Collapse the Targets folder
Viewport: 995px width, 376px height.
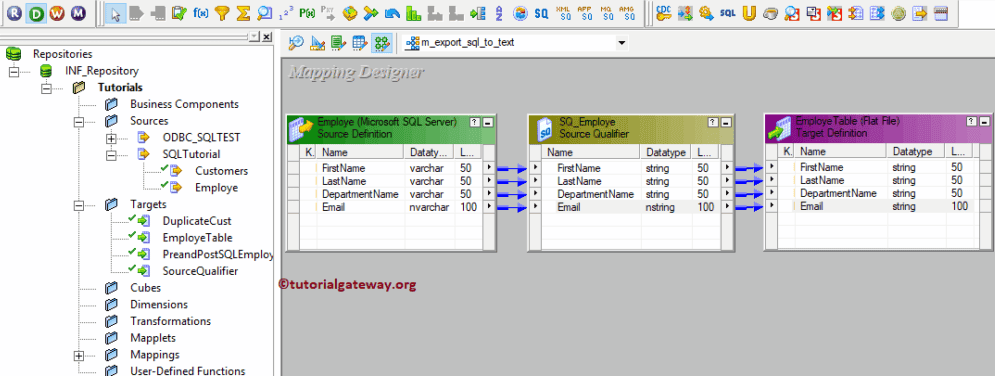pos(79,204)
